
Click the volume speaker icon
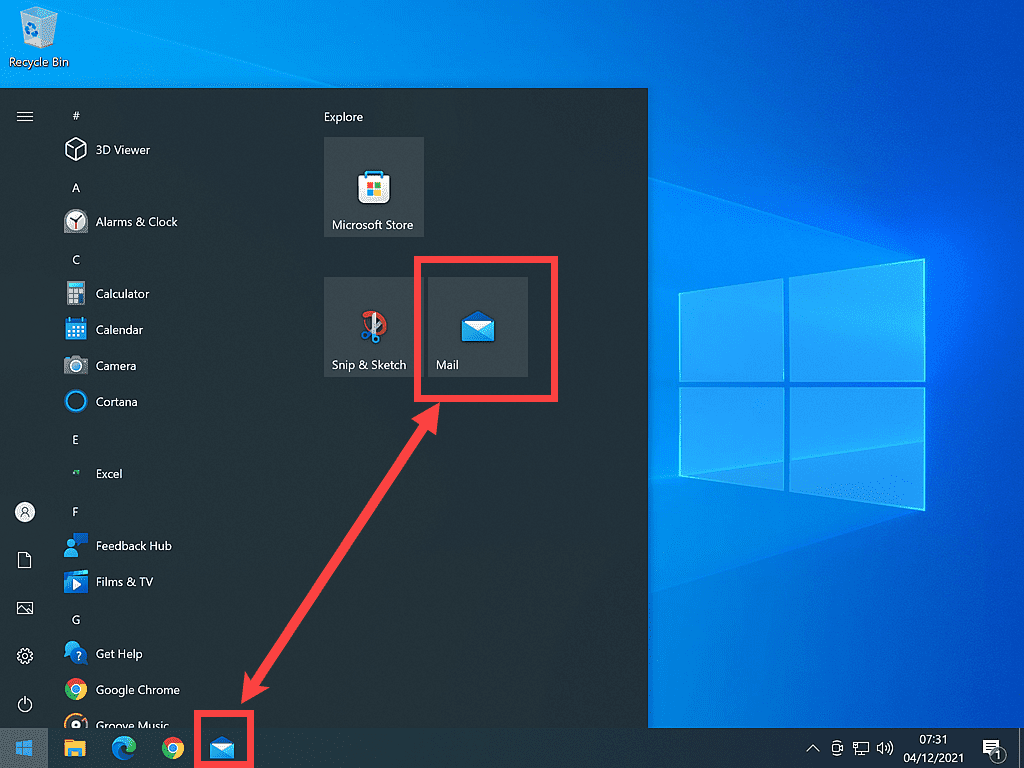click(884, 748)
